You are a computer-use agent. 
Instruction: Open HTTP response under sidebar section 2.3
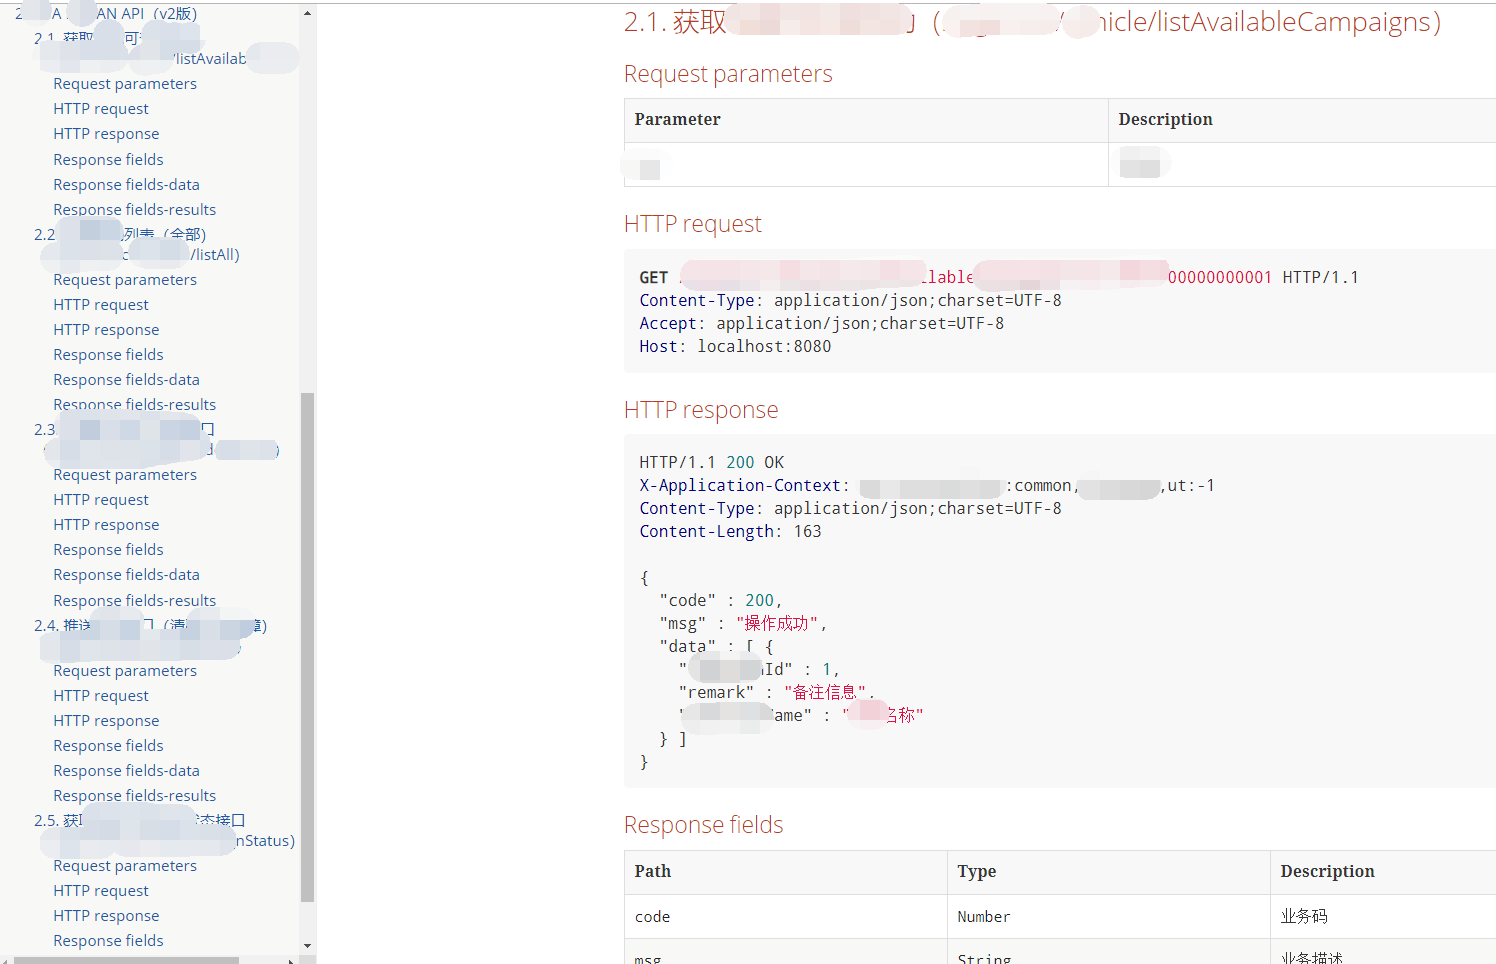coord(106,525)
